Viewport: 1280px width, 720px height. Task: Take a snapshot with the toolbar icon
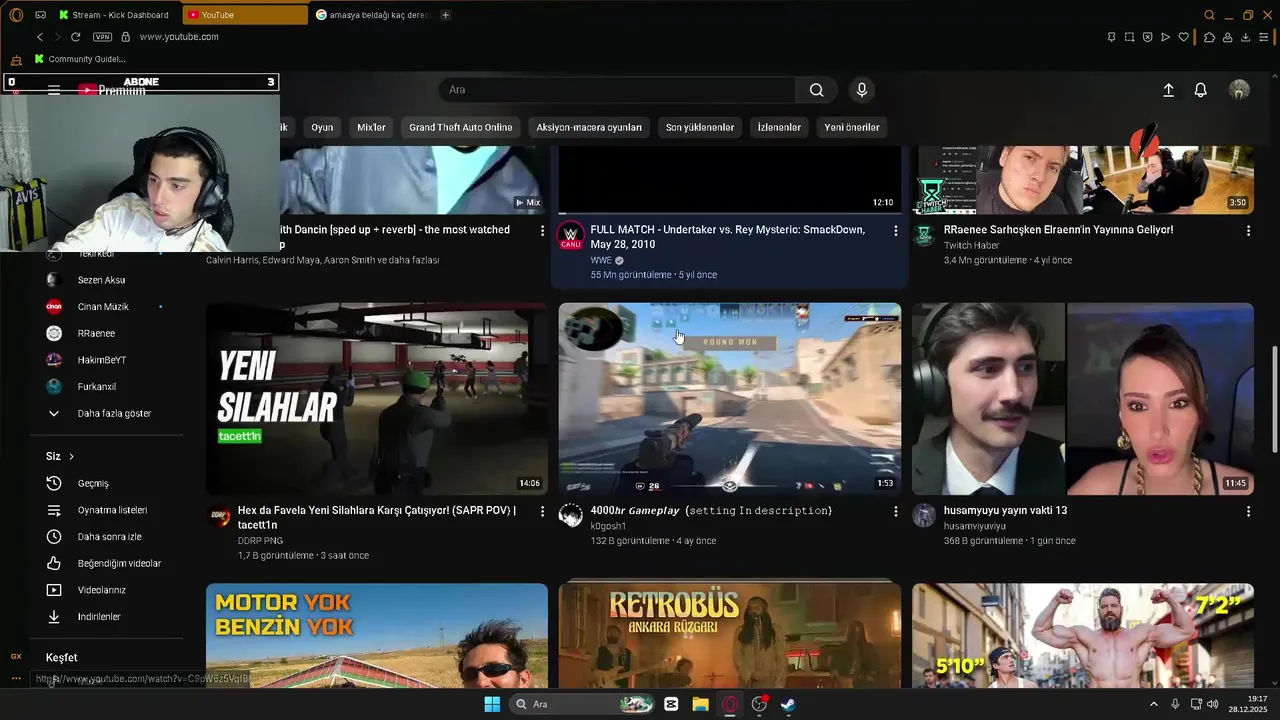click(1129, 37)
